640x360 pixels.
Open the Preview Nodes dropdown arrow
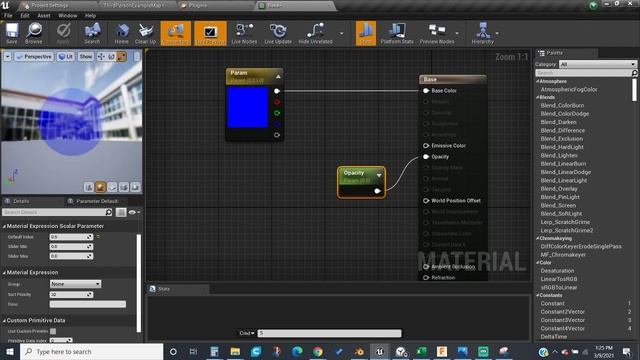(457, 33)
